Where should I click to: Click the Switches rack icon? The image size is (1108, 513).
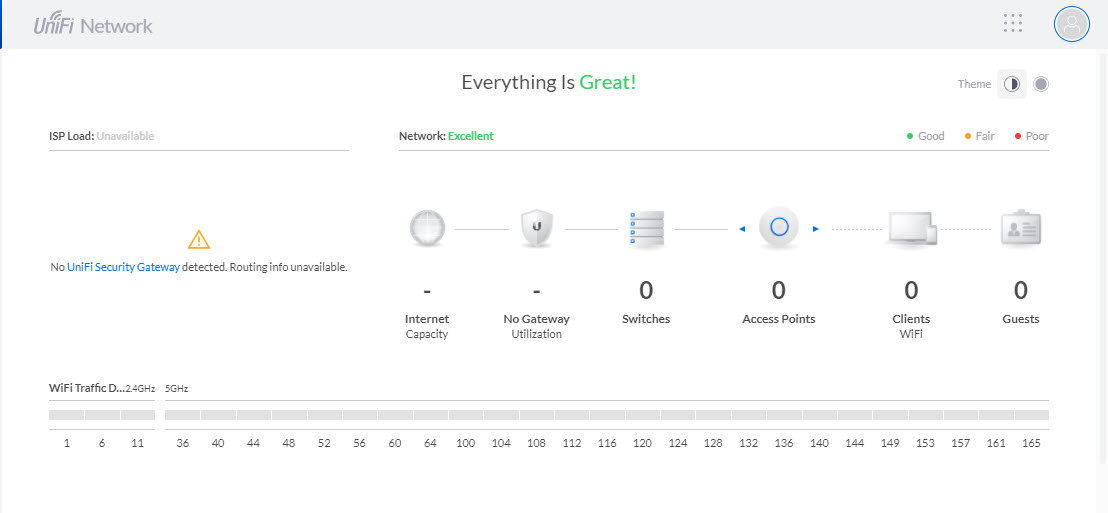pos(646,228)
